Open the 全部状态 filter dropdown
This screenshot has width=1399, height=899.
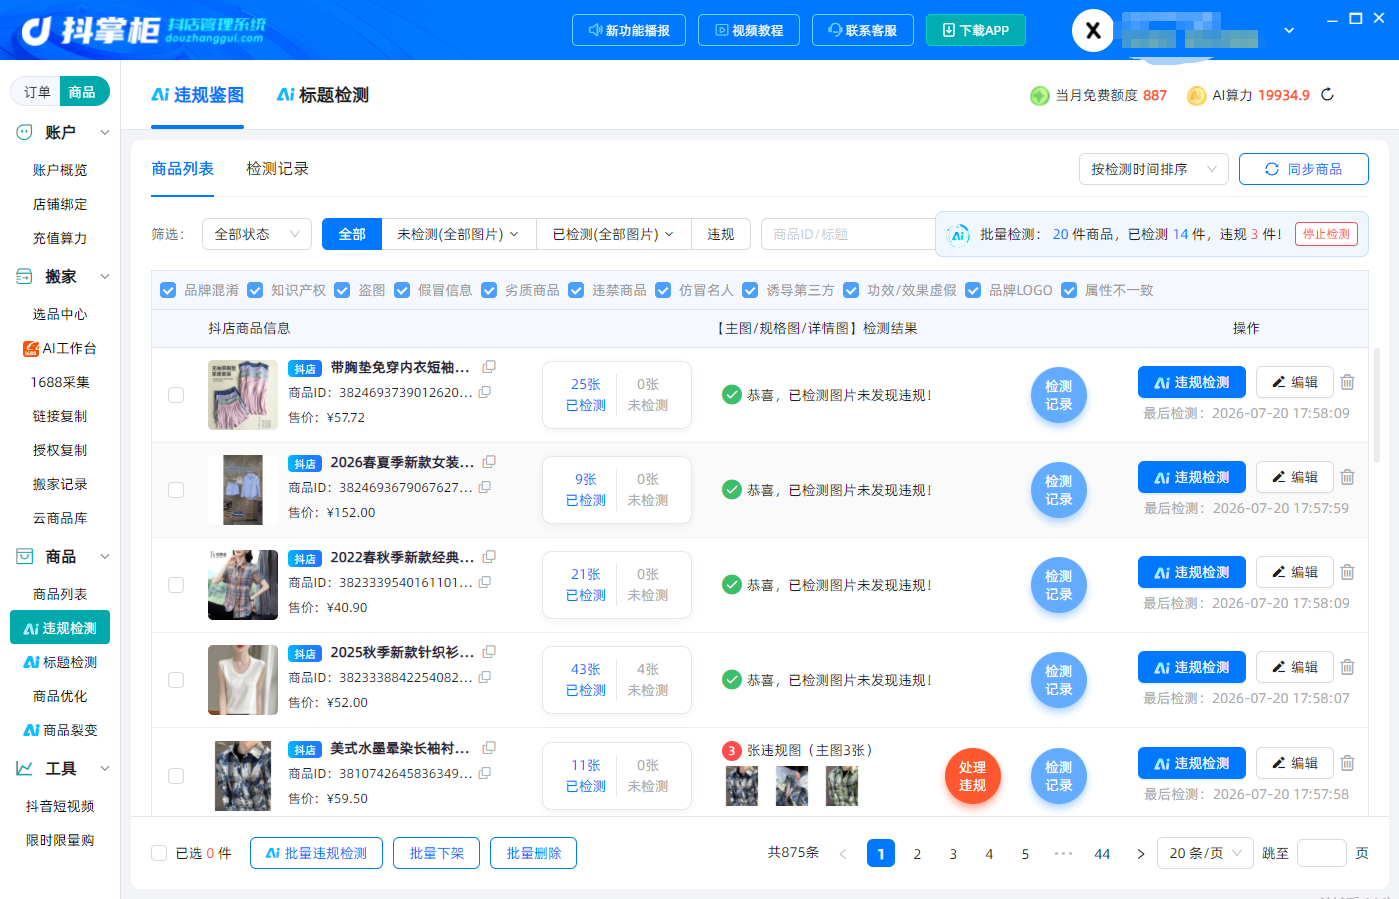(257, 234)
